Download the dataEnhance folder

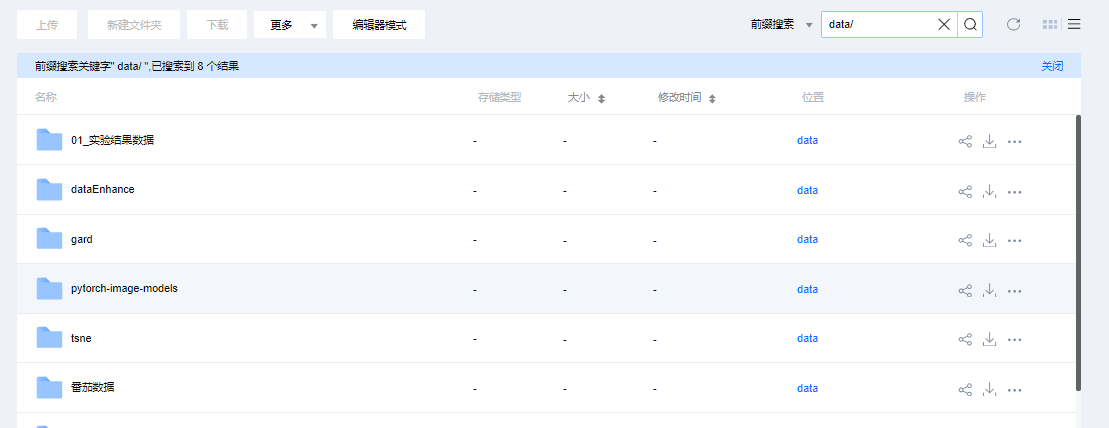pos(989,191)
